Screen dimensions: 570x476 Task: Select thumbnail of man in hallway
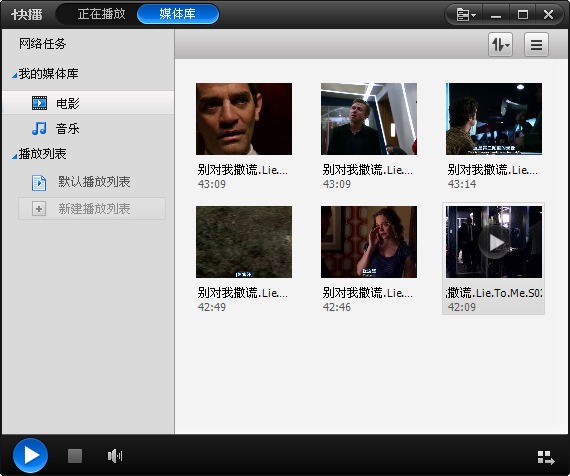click(369, 119)
